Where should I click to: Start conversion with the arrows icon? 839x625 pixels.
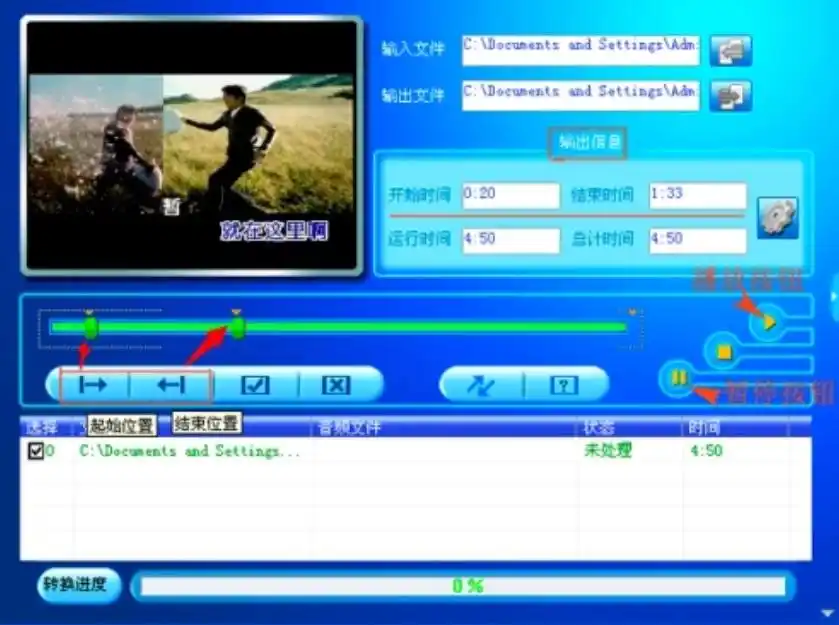[483, 384]
